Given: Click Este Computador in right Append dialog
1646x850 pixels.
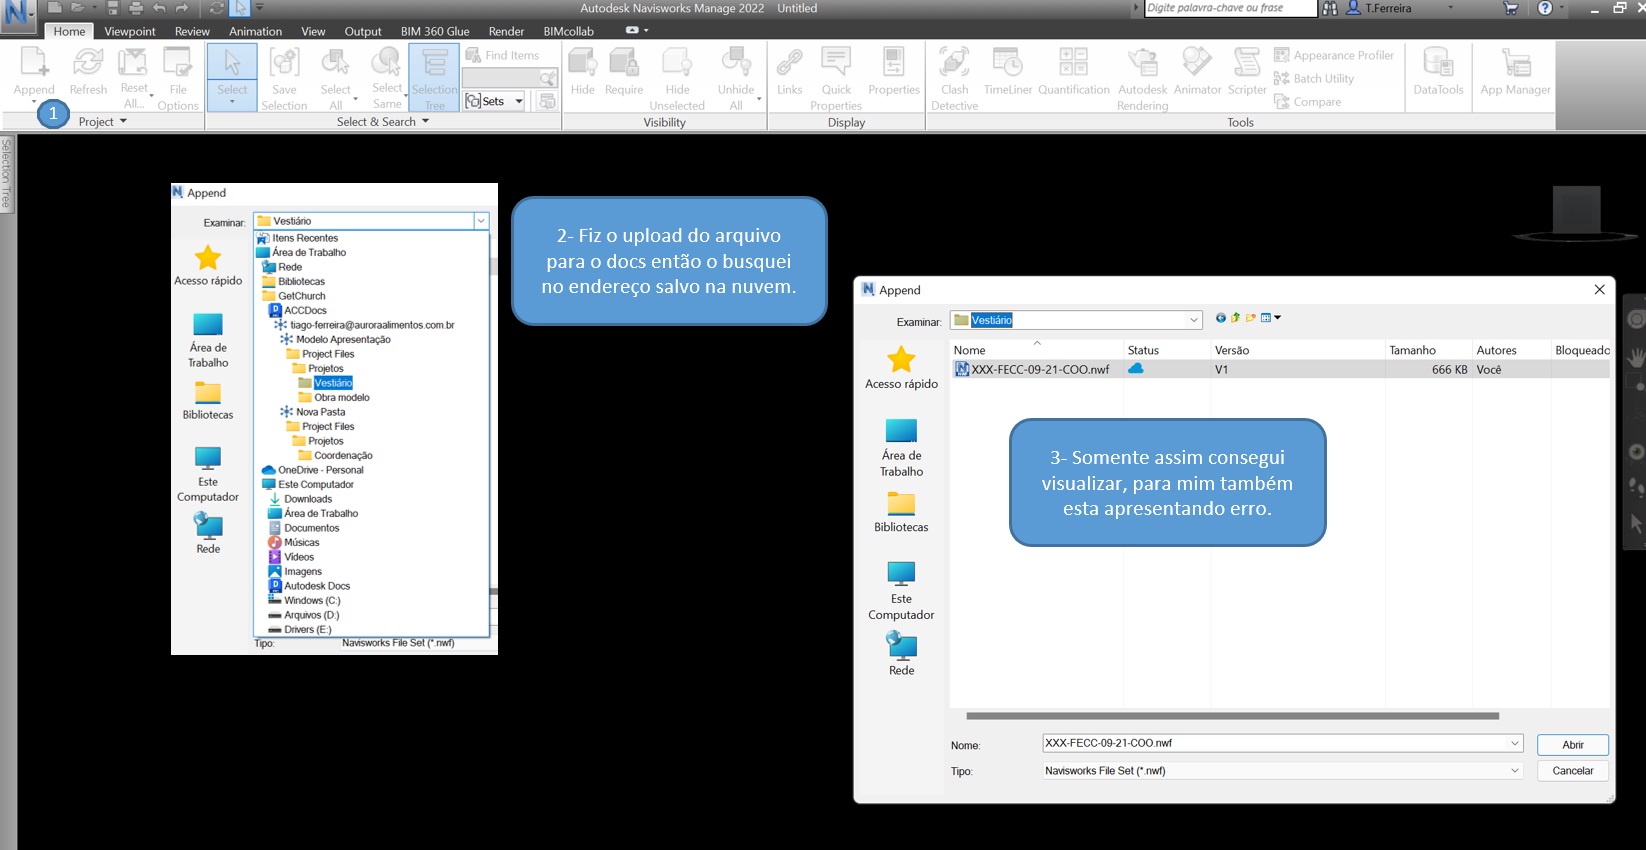Looking at the screenshot, I should (901, 591).
